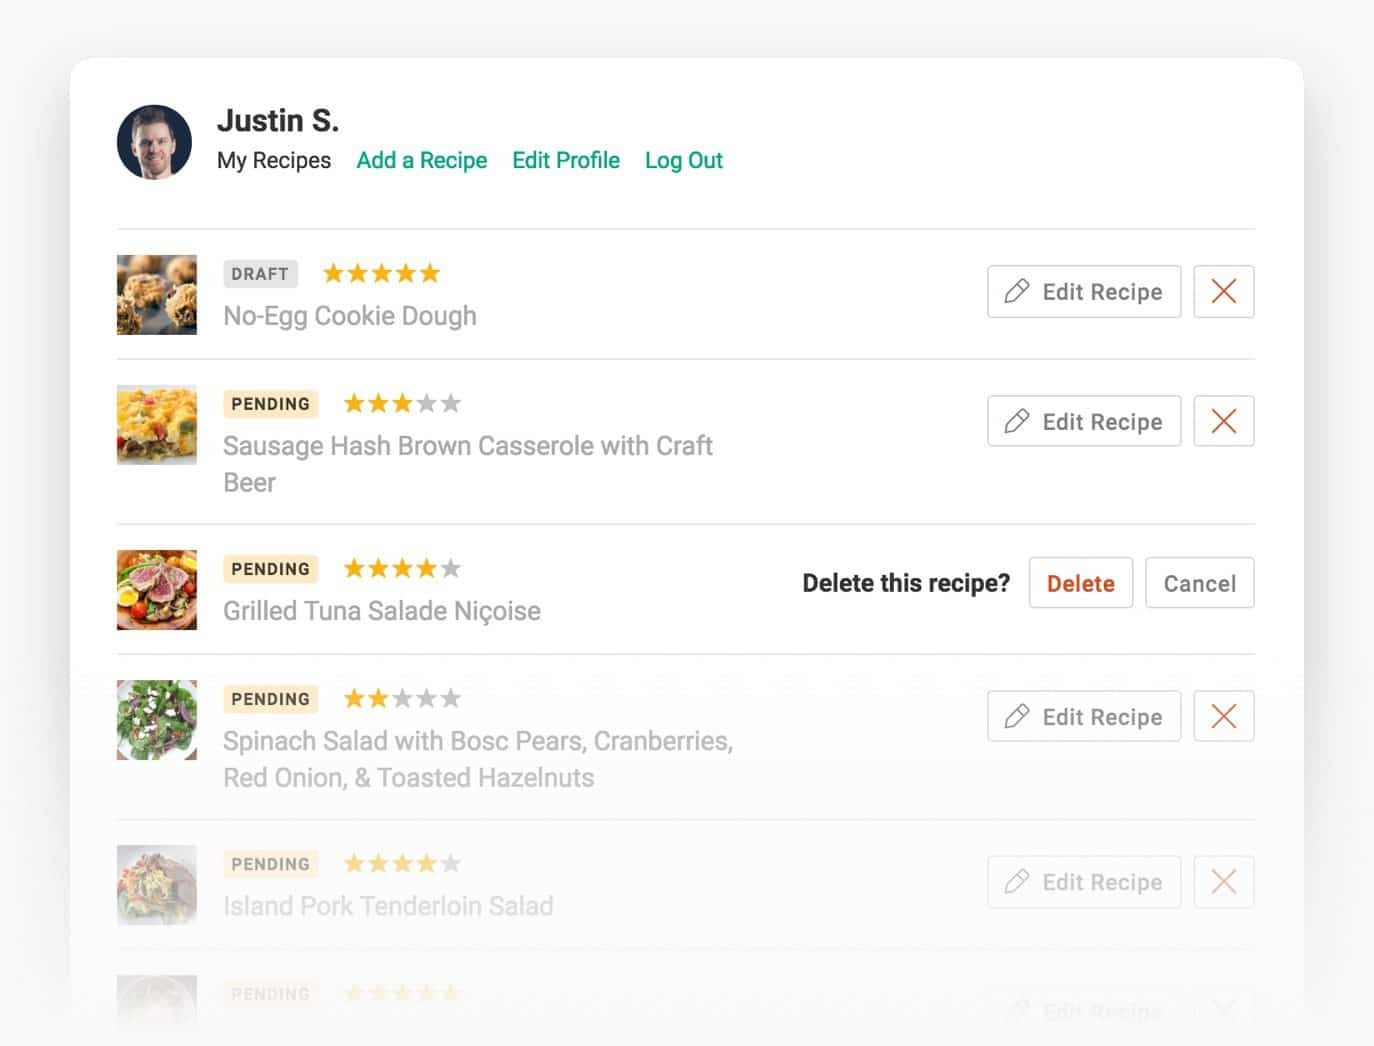1374x1046 pixels.
Task: Edit Recipe for No-Egg Cookie Dough
Action: 1083,291
